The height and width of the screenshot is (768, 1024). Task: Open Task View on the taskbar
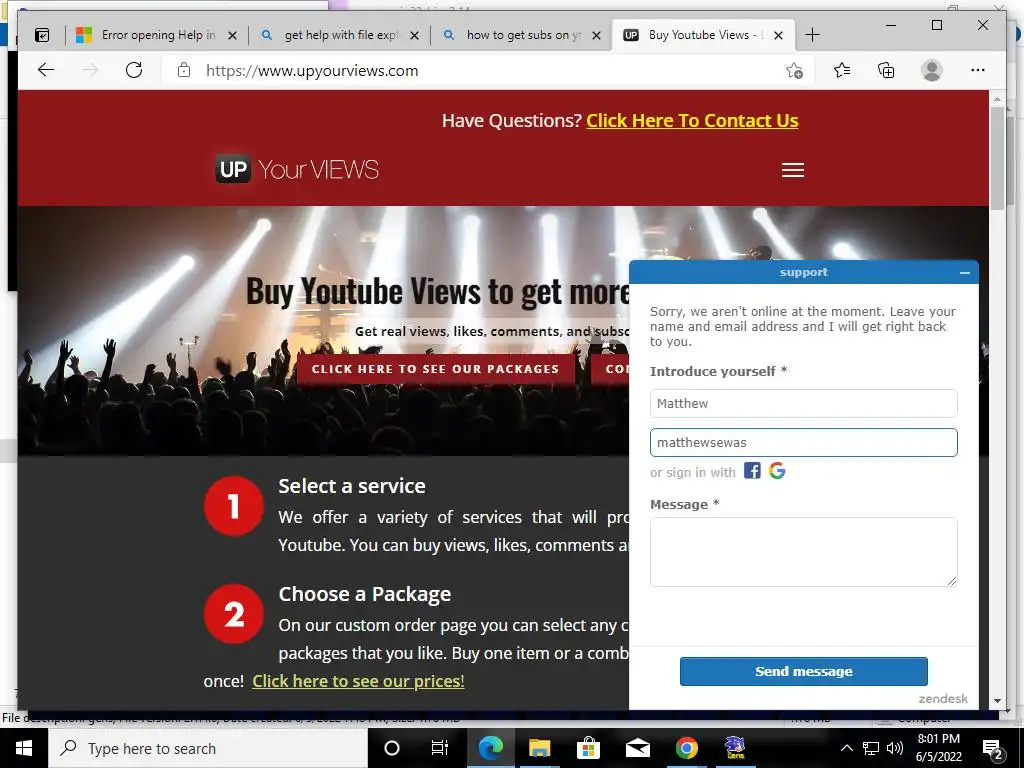(440, 748)
